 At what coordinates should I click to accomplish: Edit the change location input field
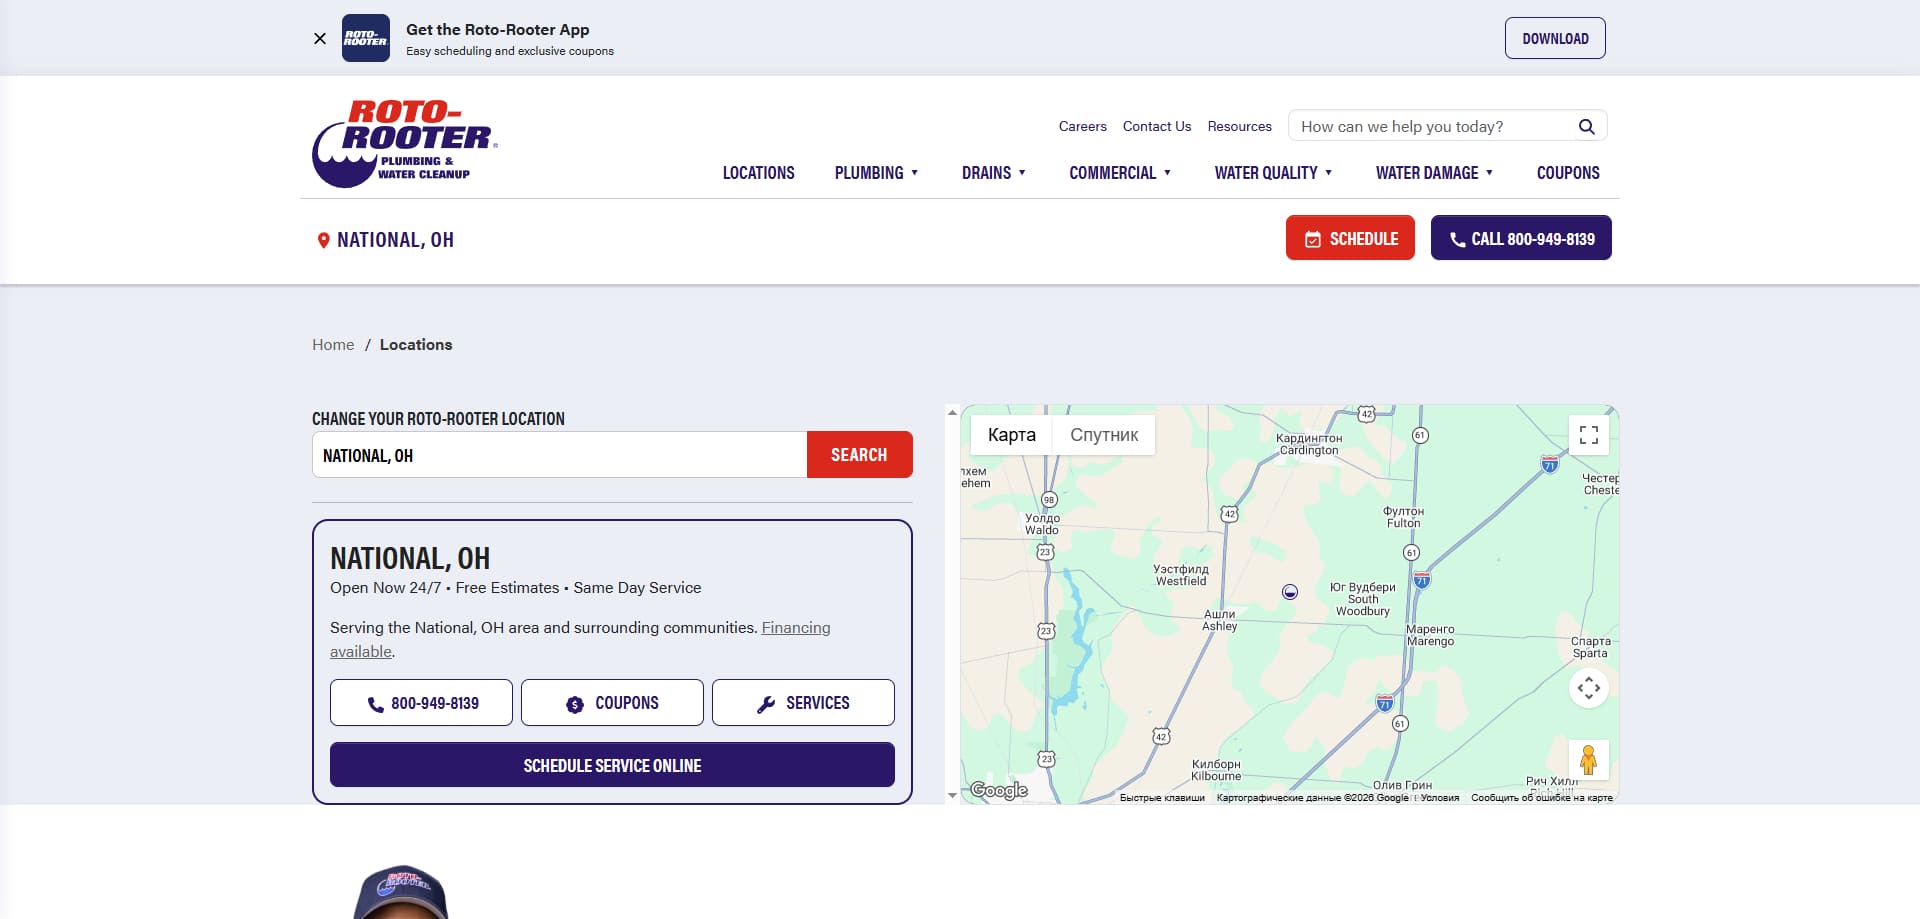559,455
